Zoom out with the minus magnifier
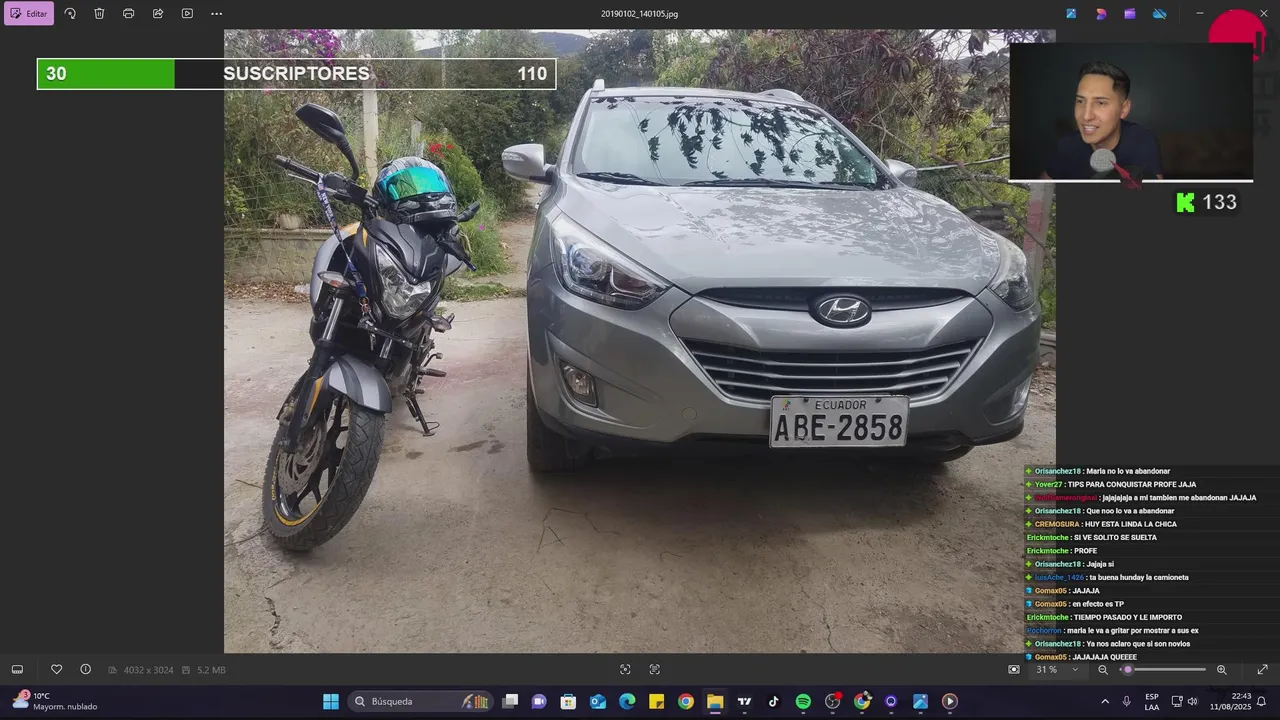The image size is (1280, 720). coord(1103,670)
